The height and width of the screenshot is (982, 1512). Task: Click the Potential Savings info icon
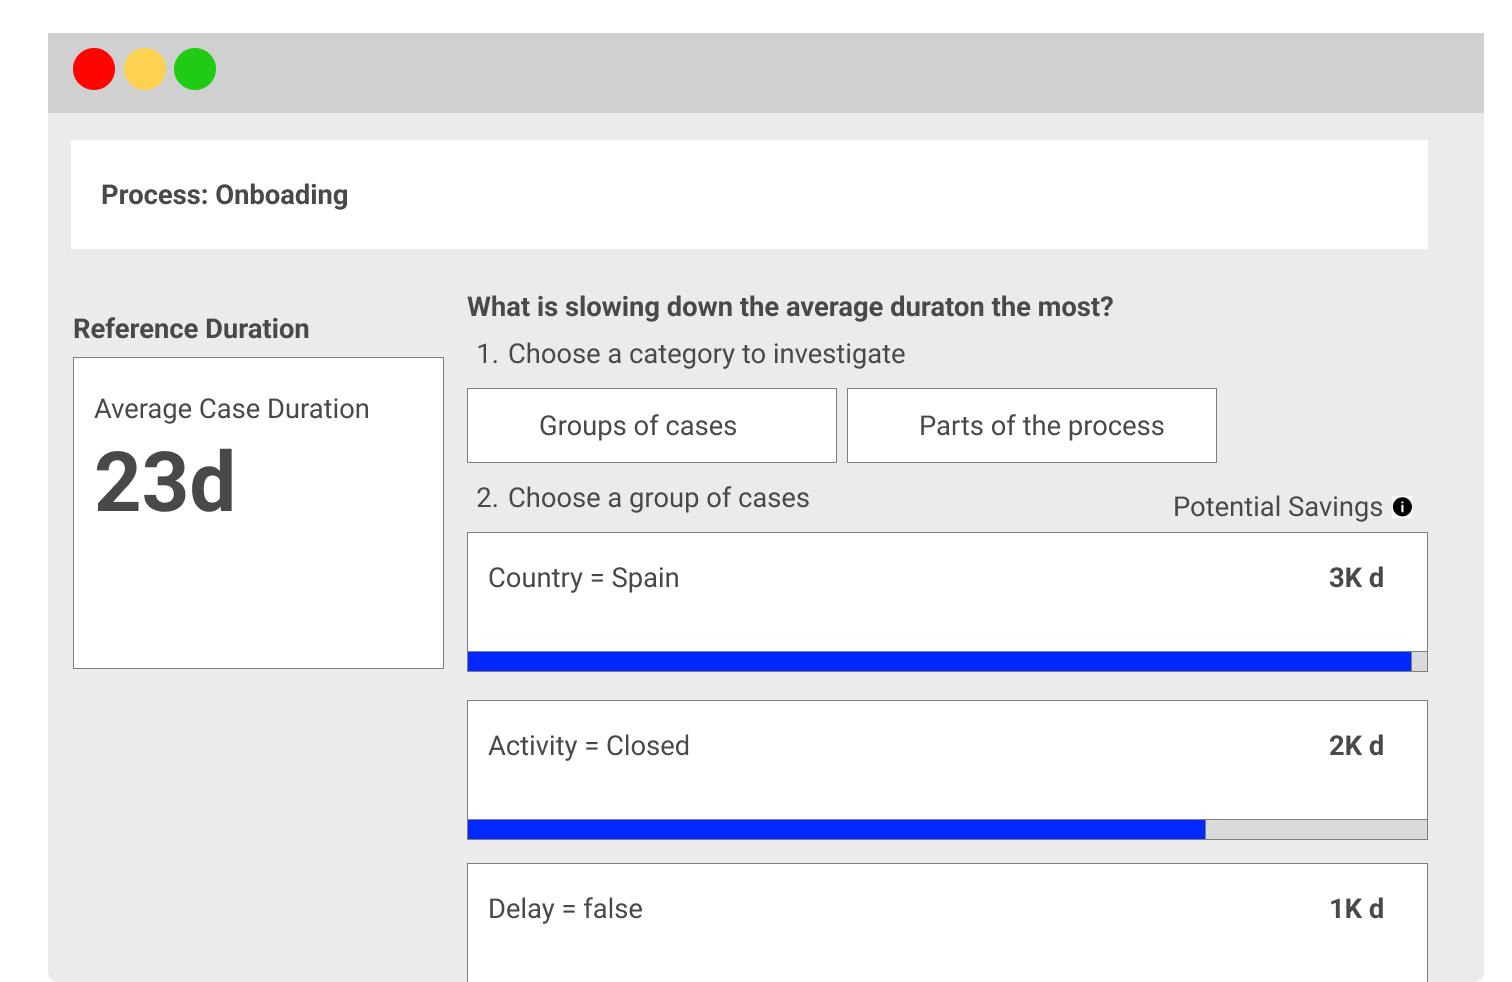point(1402,507)
